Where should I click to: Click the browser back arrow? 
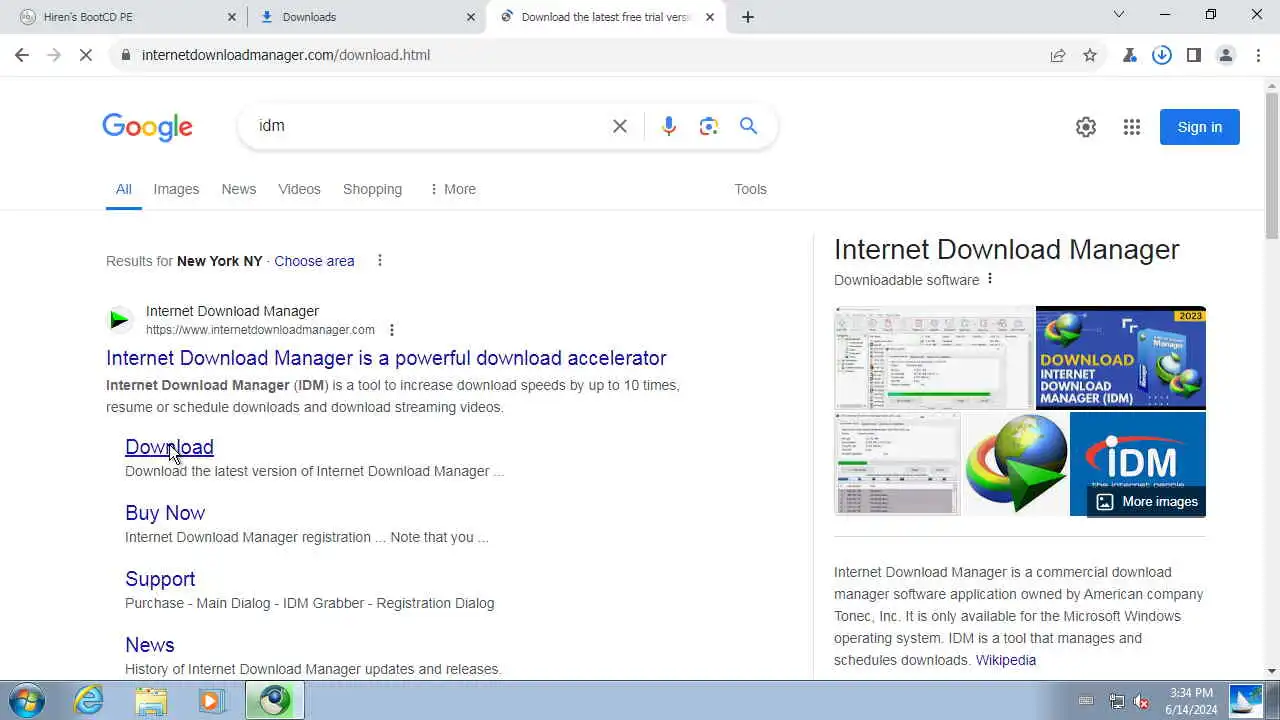[22, 55]
